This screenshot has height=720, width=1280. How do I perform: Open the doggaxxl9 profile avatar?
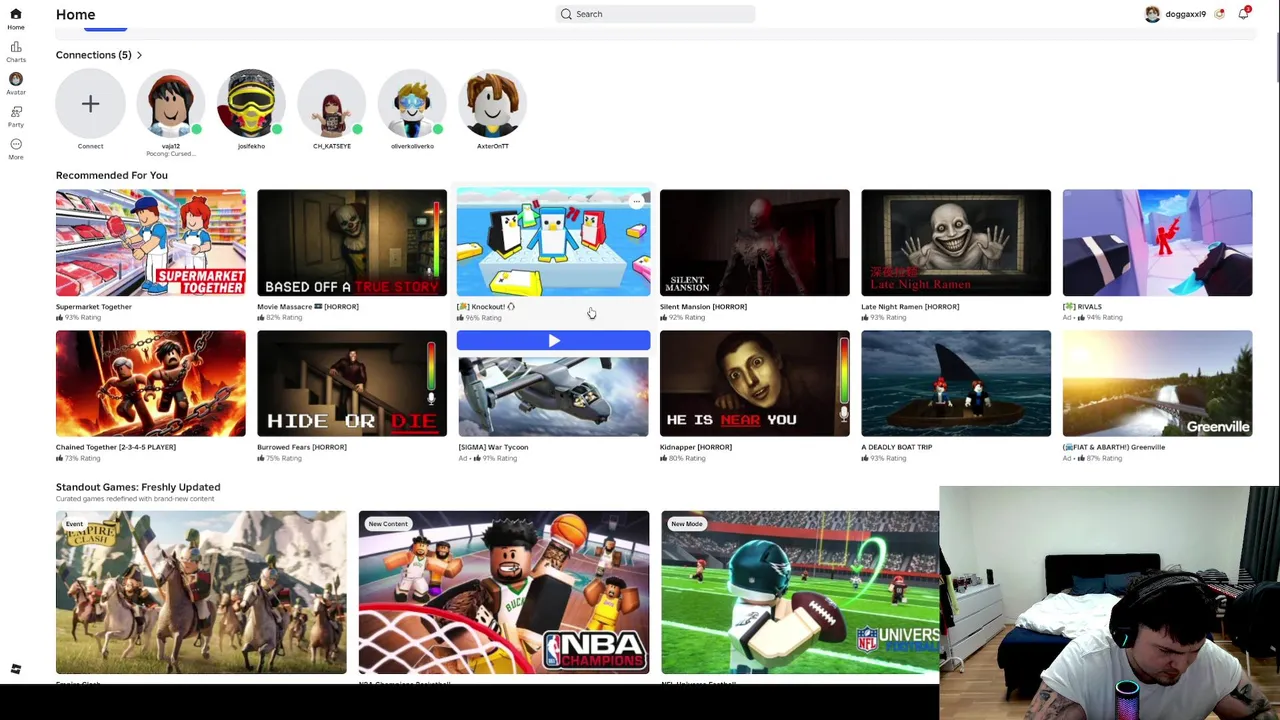(x=1152, y=14)
